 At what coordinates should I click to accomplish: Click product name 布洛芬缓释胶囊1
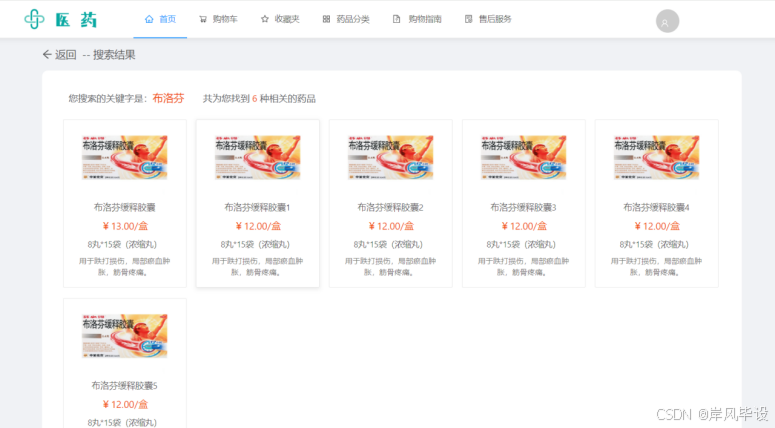tap(258, 208)
